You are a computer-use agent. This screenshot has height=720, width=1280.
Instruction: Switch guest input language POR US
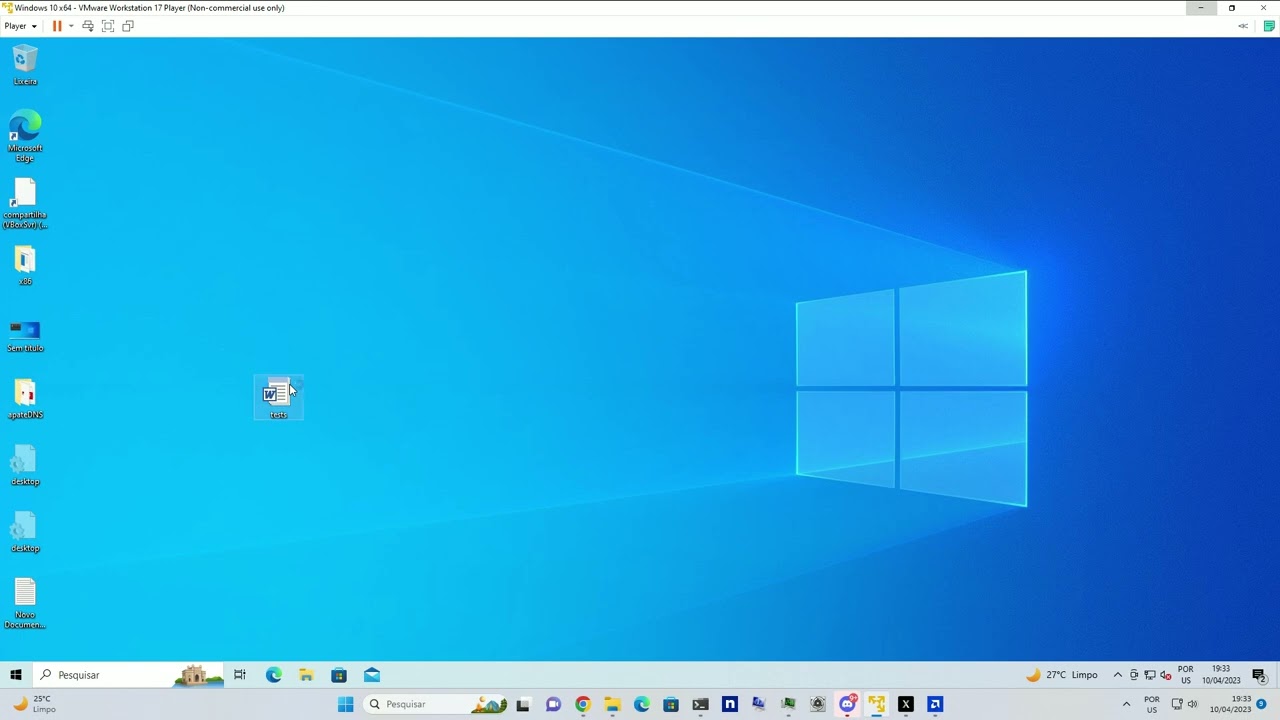point(1186,675)
